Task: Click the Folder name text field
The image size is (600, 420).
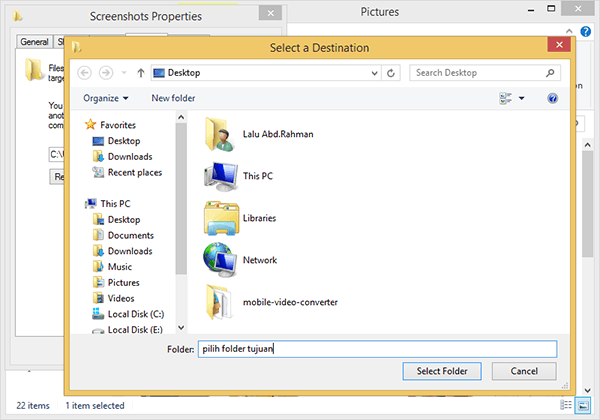Action: [x=377, y=349]
